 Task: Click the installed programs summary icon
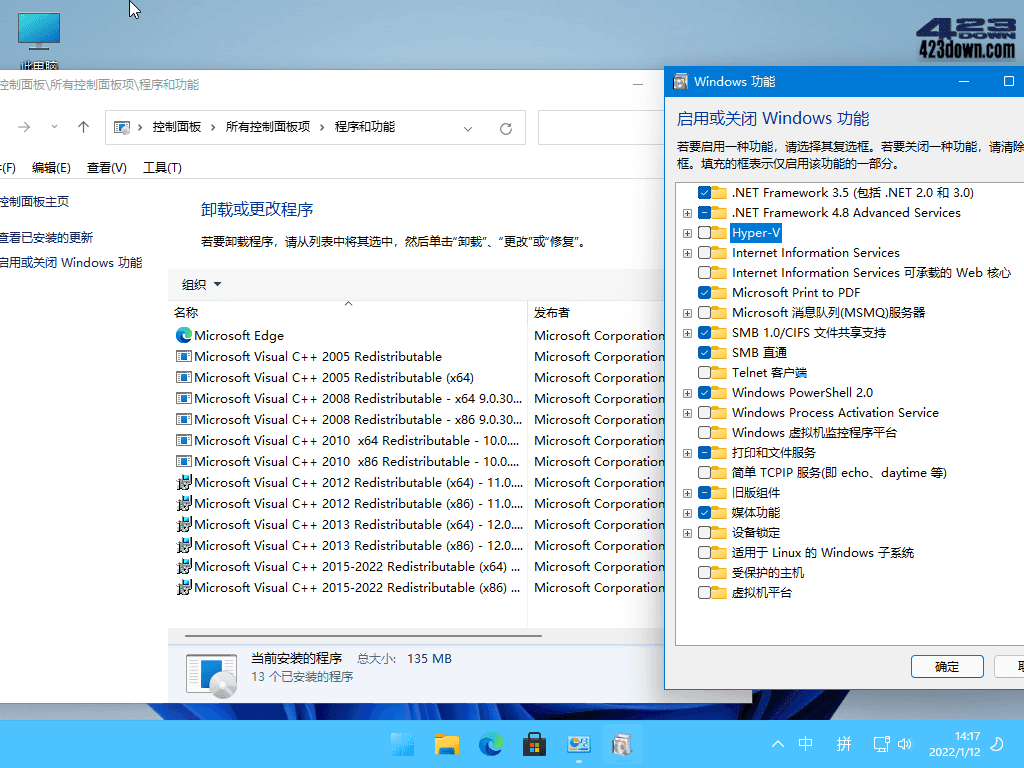click(x=211, y=675)
